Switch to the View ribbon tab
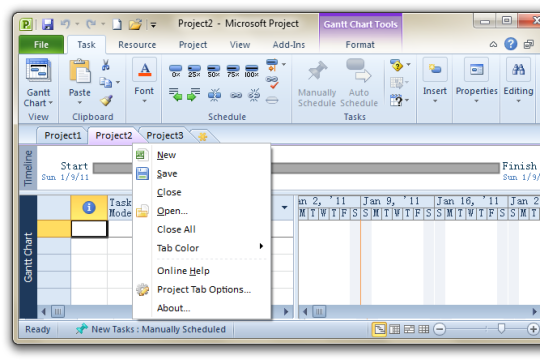This screenshot has width=540, height=364. 240,45
